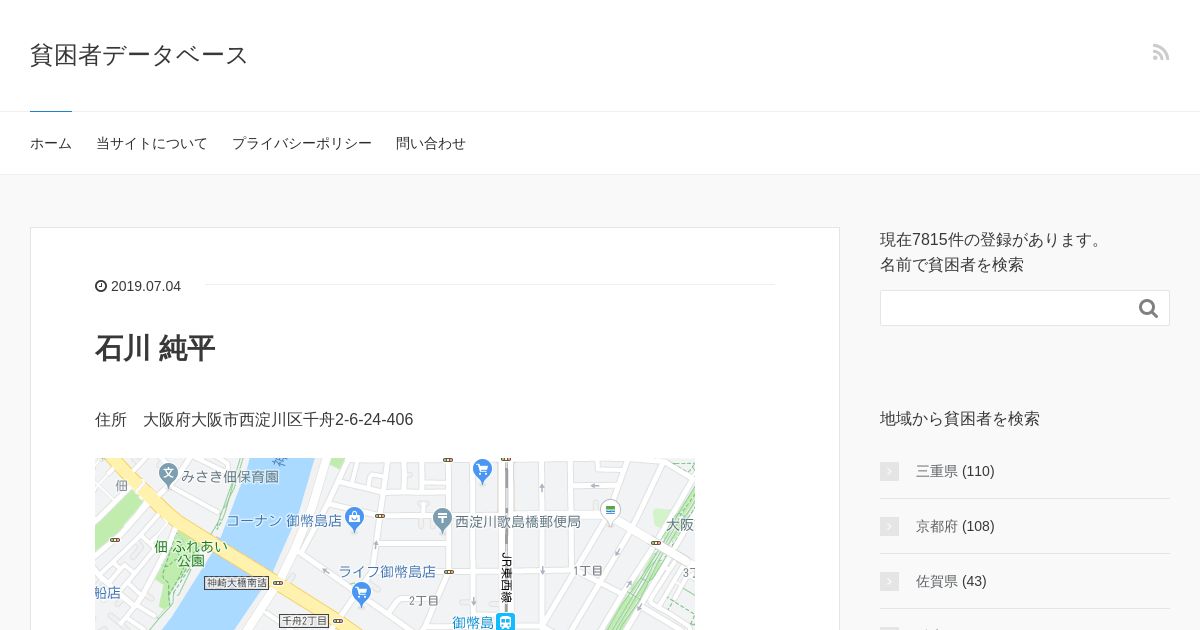Click the white pin marker near 大阪
Screen dimensions: 1200x630
pos(610,512)
